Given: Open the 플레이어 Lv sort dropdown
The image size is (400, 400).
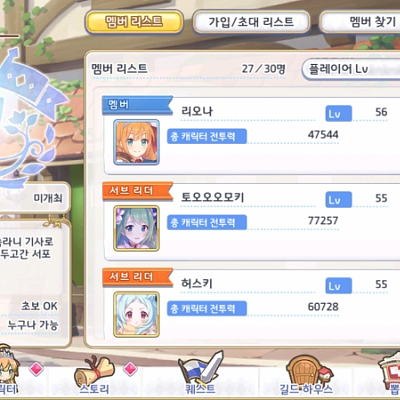Looking at the screenshot, I should (351, 69).
